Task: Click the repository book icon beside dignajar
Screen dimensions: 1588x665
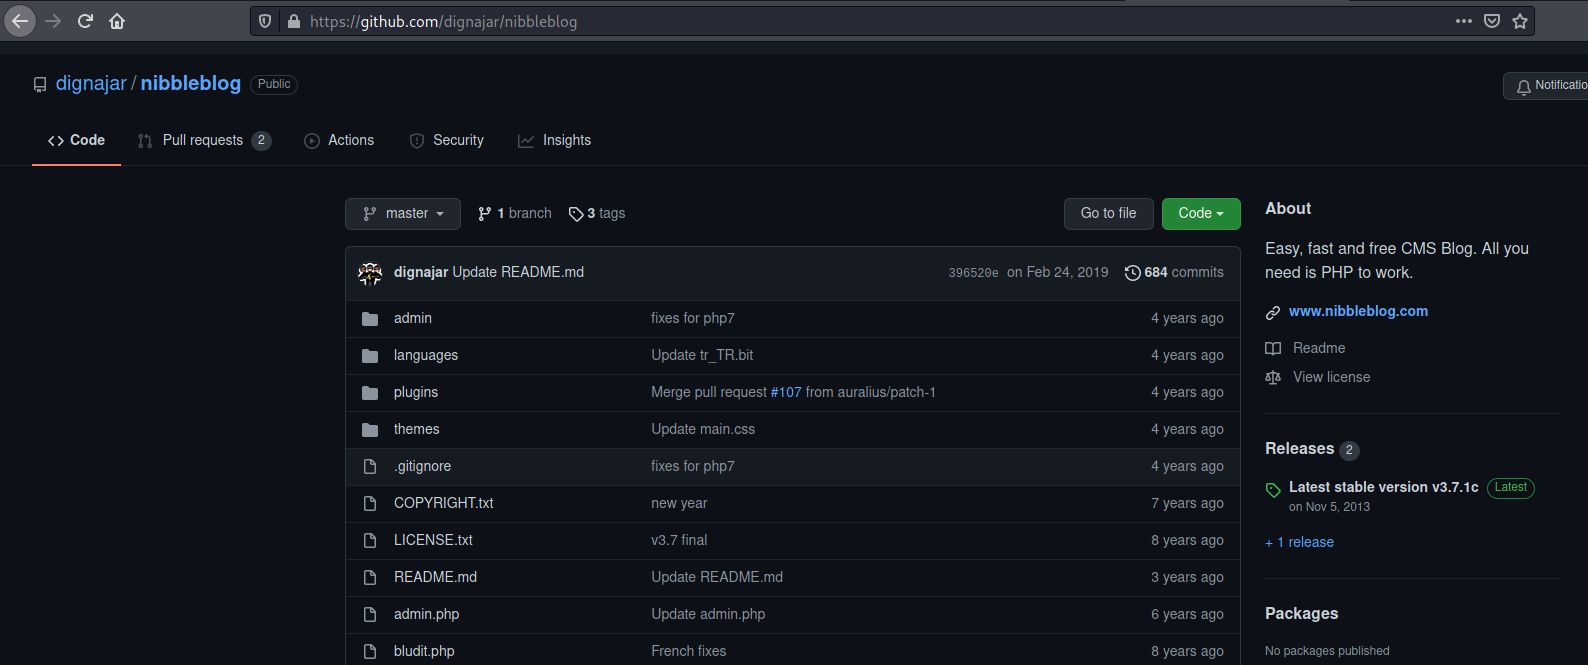Action: pyautogui.click(x=40, y=85)
